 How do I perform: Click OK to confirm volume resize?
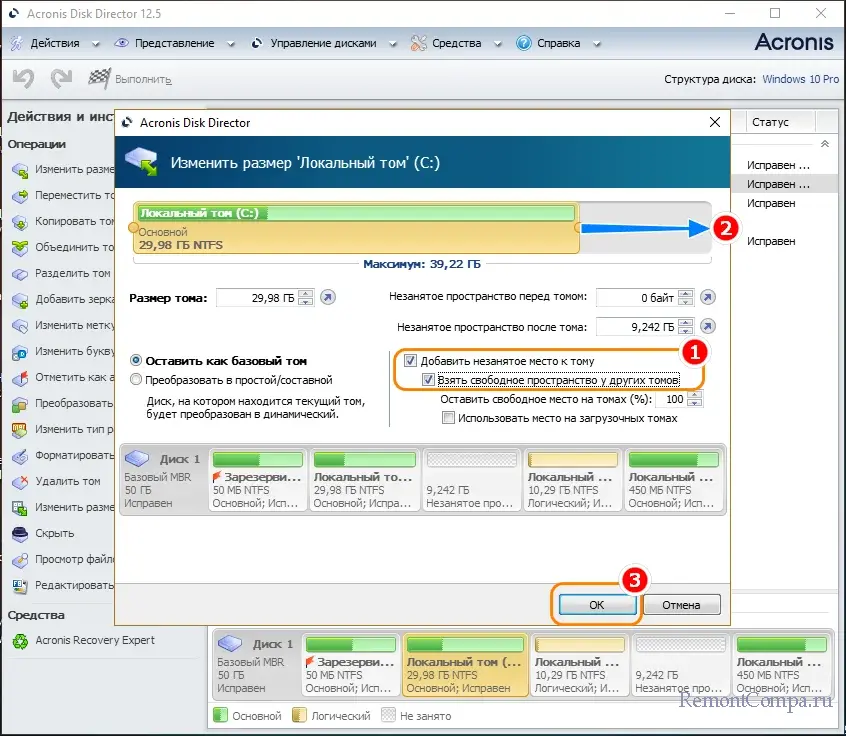(x=597, y=605)
